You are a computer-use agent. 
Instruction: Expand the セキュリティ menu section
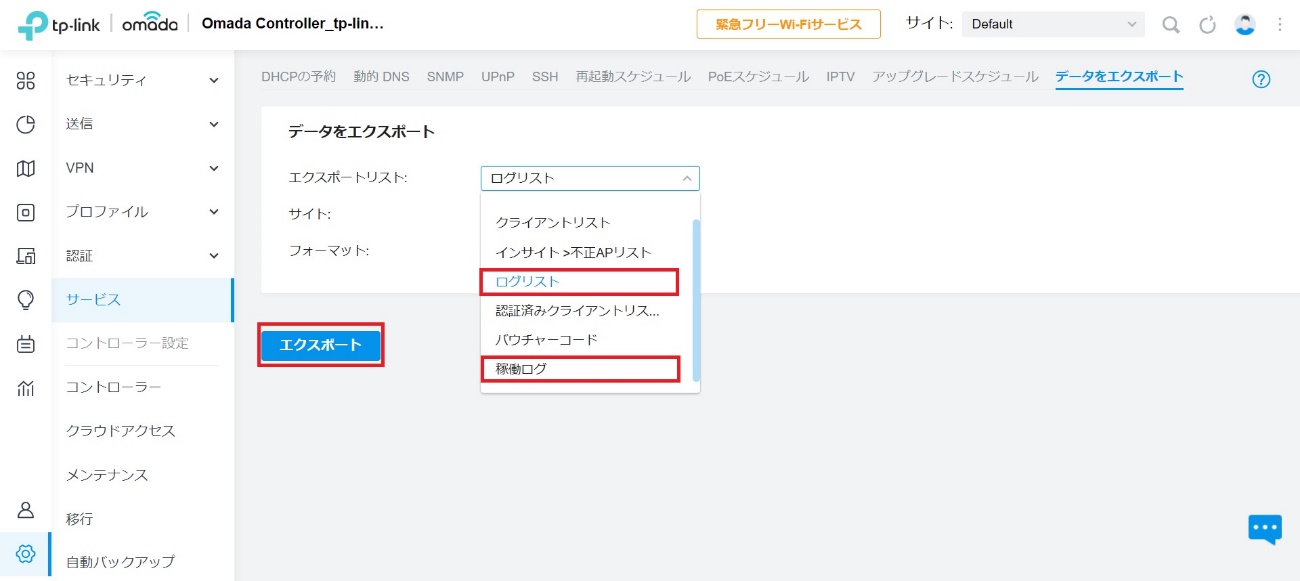(142, 80)
